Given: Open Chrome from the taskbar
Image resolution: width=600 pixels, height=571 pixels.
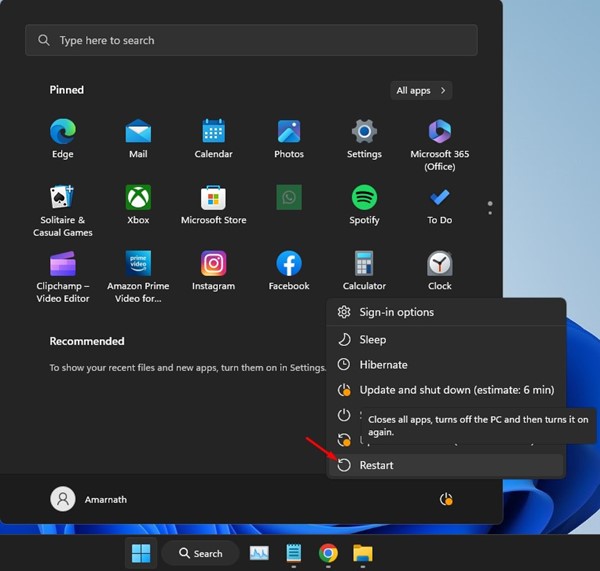Looking at the screenshot, I should click(x=327, y=553).
